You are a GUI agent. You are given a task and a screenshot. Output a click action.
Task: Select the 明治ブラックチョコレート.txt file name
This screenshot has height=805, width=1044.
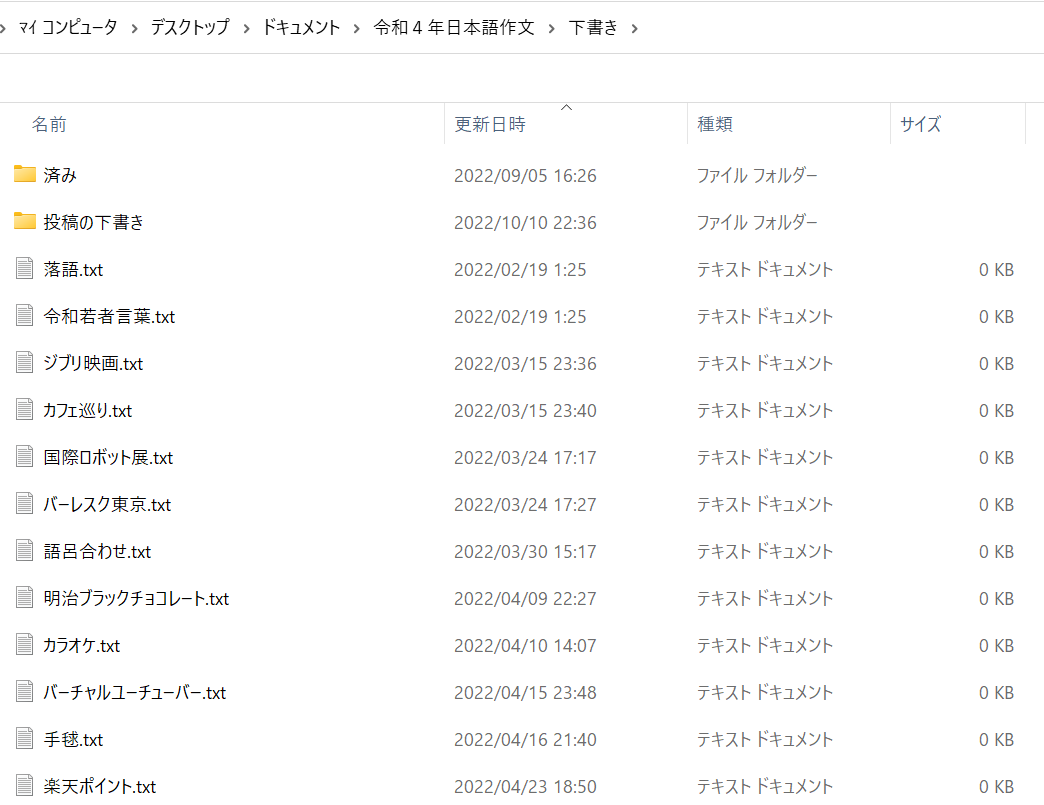(x=136, y=599)
